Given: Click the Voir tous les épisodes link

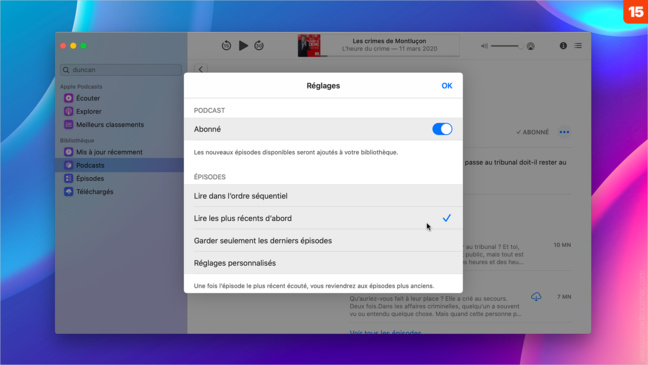Looking at the screenshot, I should click(x=385, y=332).
